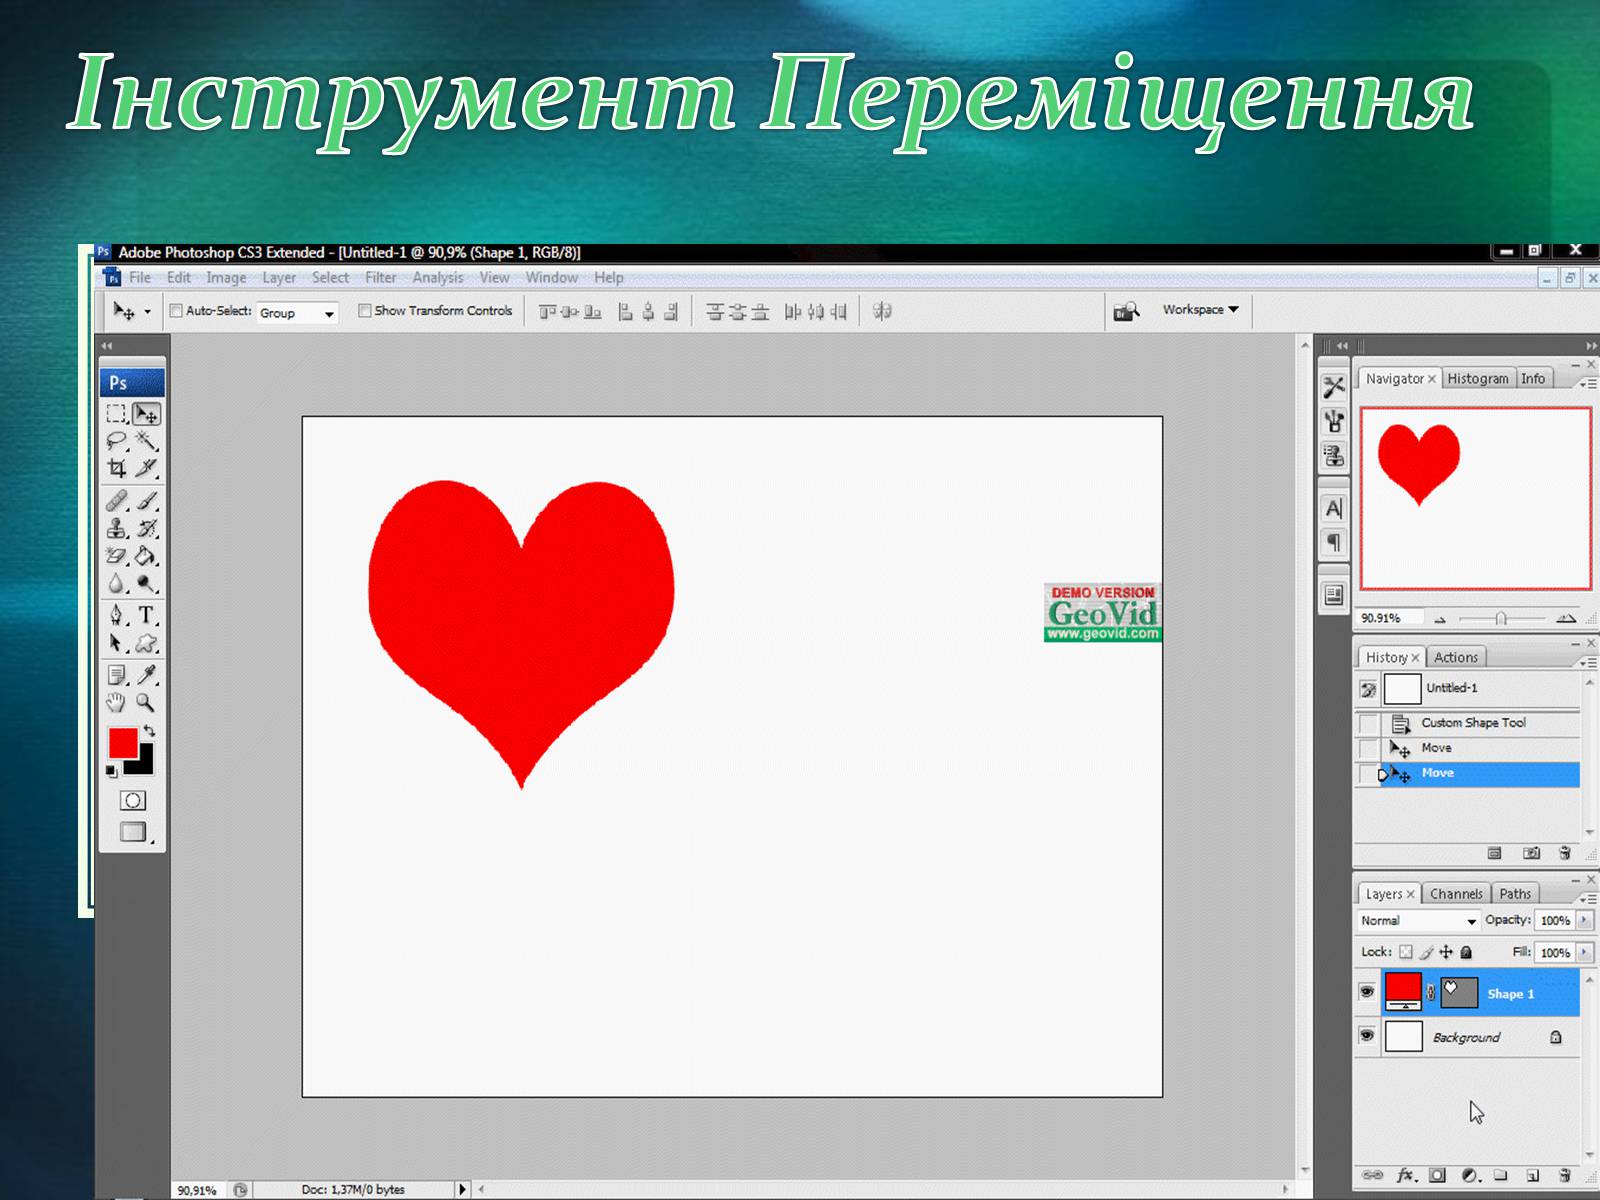Open the layer blend mode Normal dropdown
The width and height of the screenshot is (1600, 1200).
[x=1418, y=921]
